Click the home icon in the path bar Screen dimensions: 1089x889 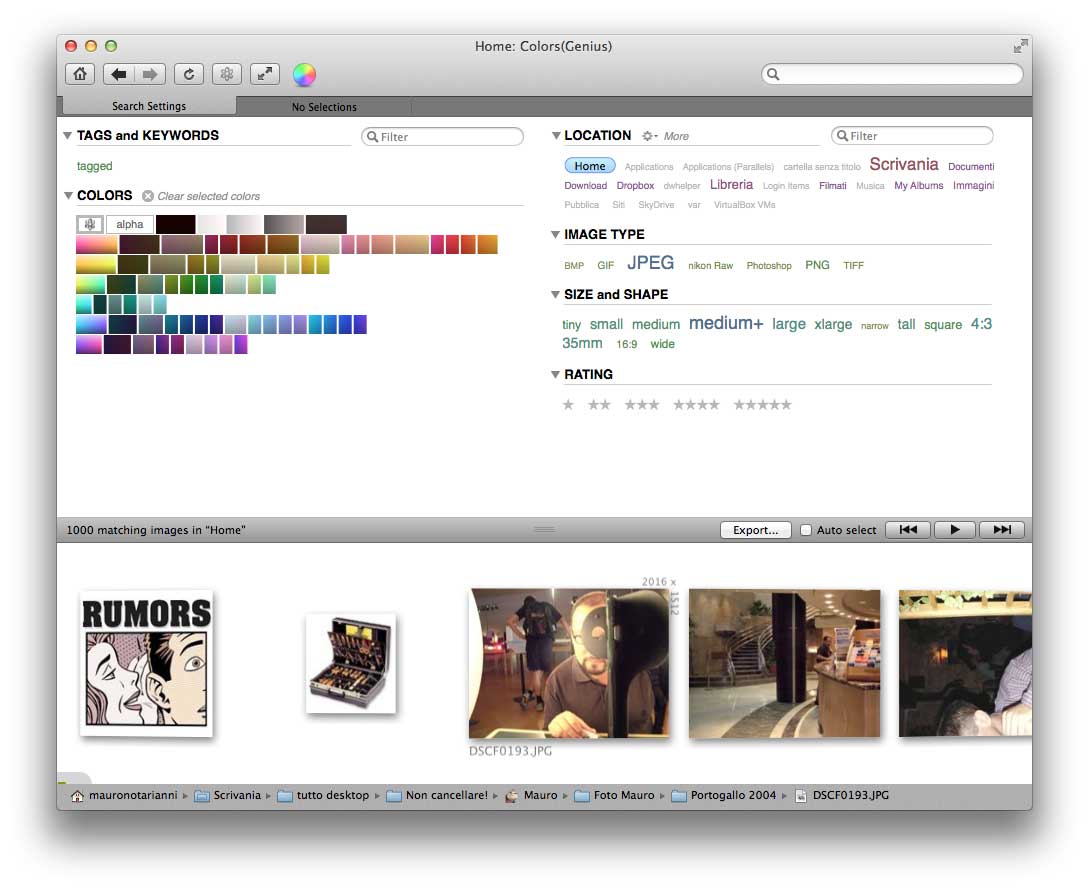click(x=77, y=796)
